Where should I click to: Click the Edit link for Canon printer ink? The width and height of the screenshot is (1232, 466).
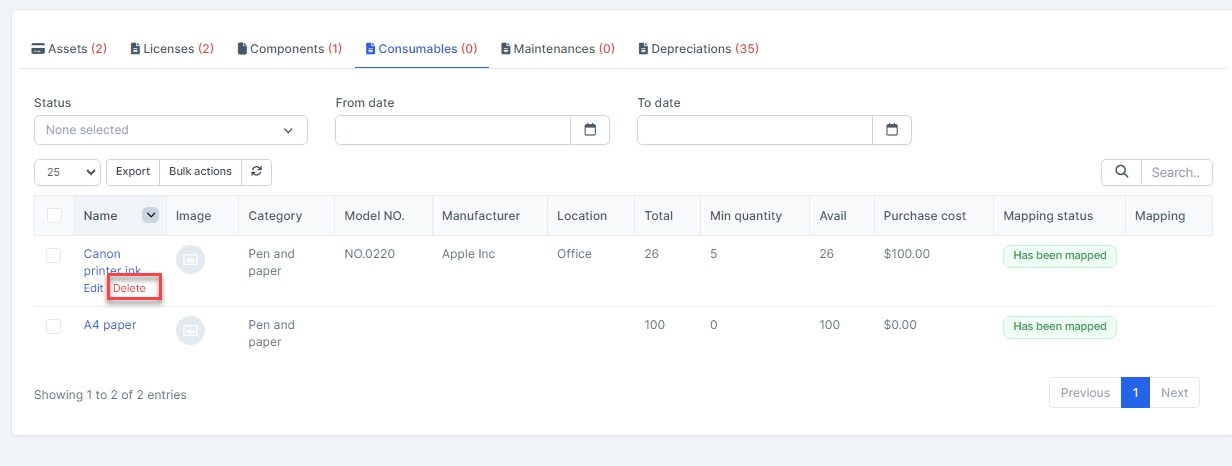(93, 288)
